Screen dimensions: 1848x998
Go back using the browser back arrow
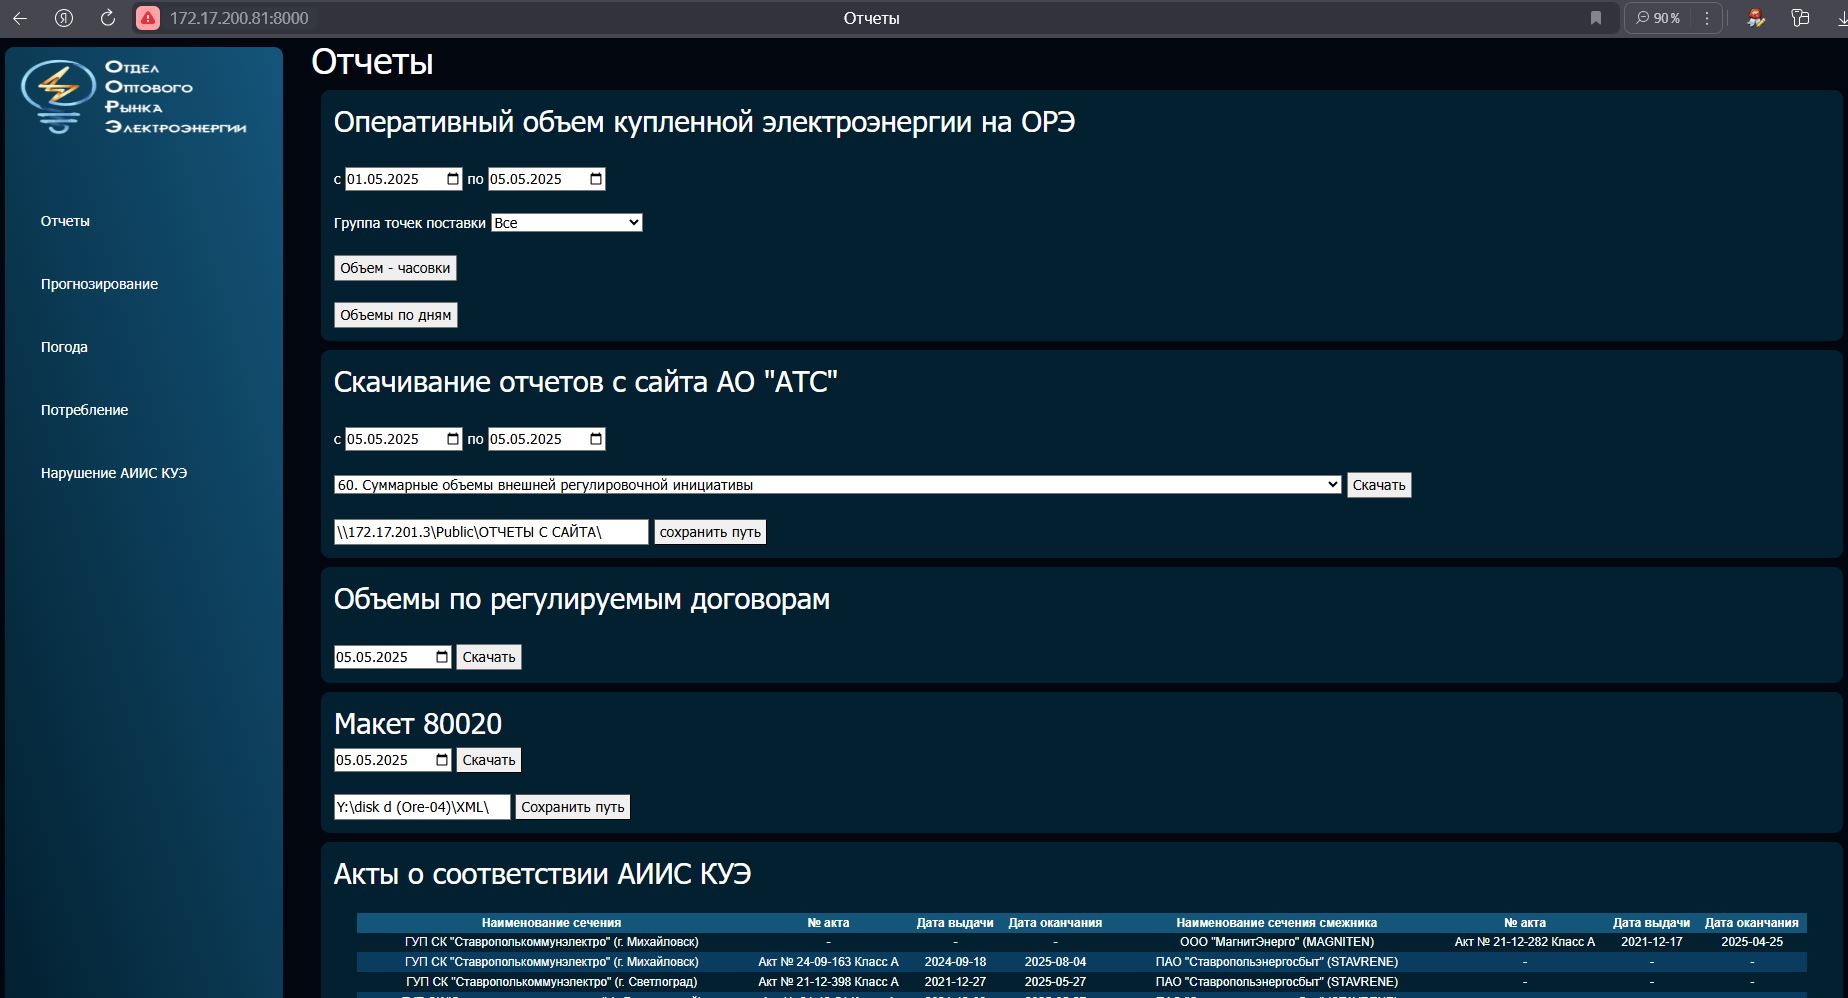pos(20,18)
